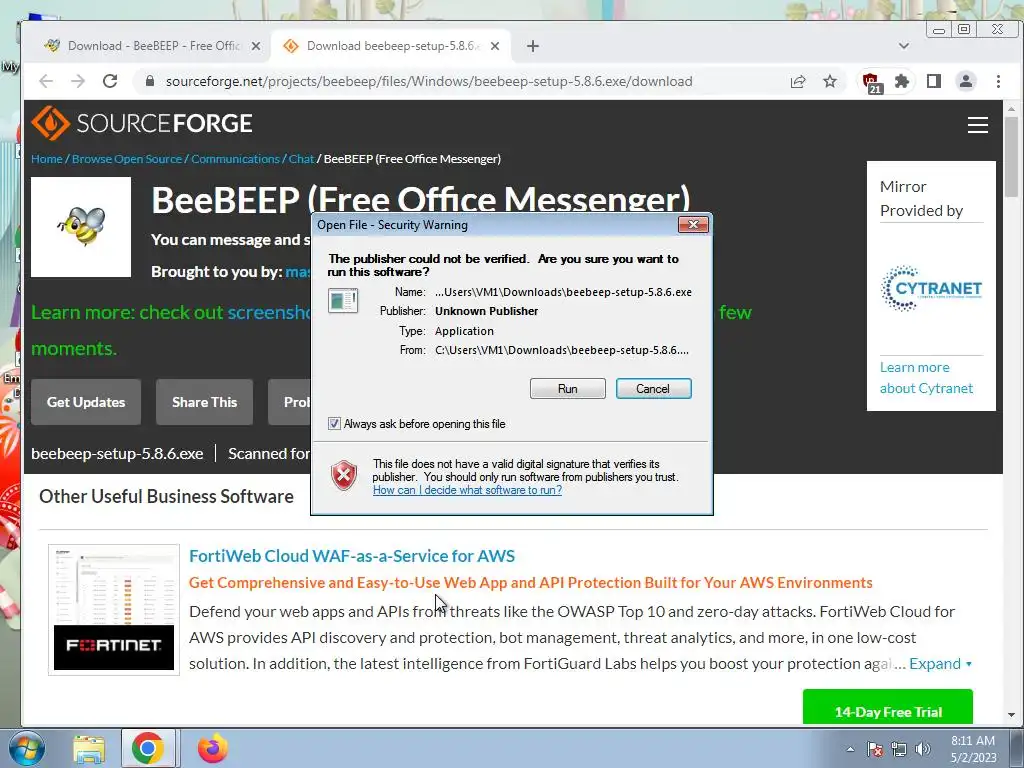Open the Extensions puzzle icon
Image resolution: width=1024 pixels, height=768 pixels.
pyautogui.click(x=902, y=82)
